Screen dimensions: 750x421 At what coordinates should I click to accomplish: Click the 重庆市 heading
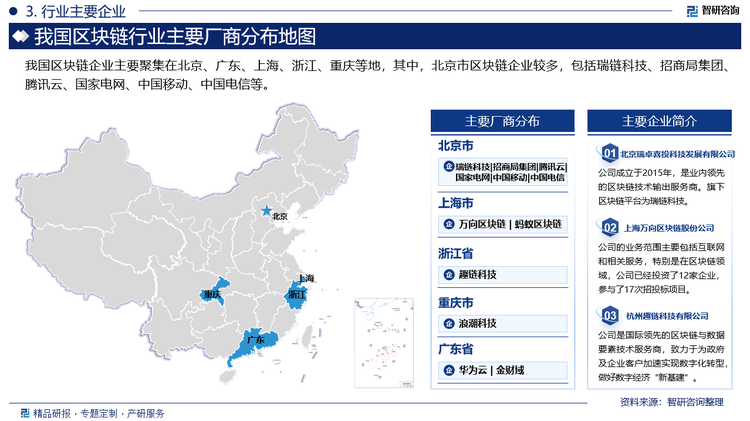[x=456, y=302]
